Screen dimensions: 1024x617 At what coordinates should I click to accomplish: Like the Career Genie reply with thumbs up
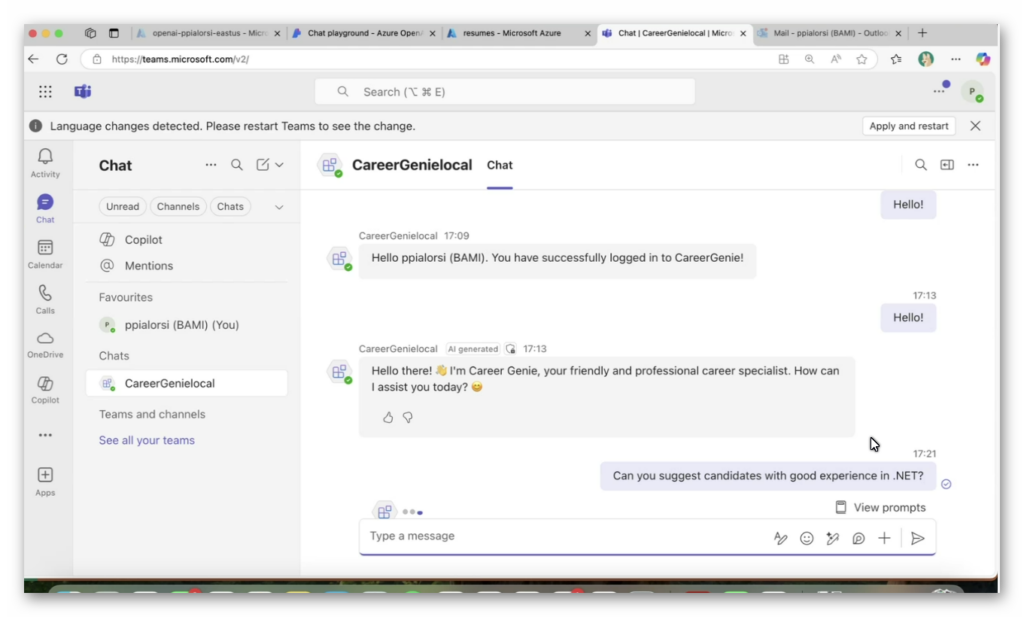[388, 417]
